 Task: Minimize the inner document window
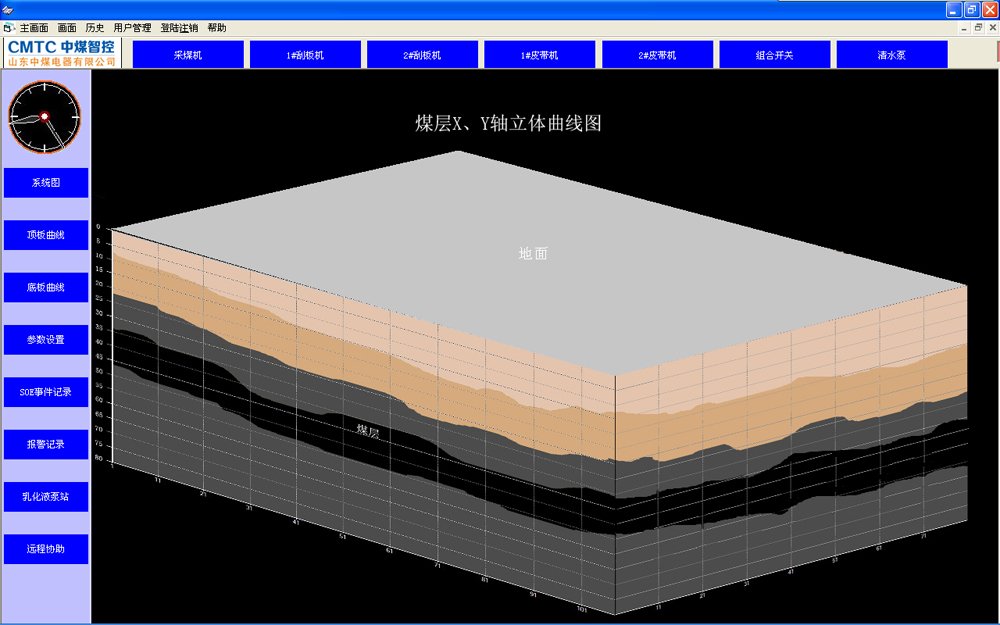click(964, 28)
